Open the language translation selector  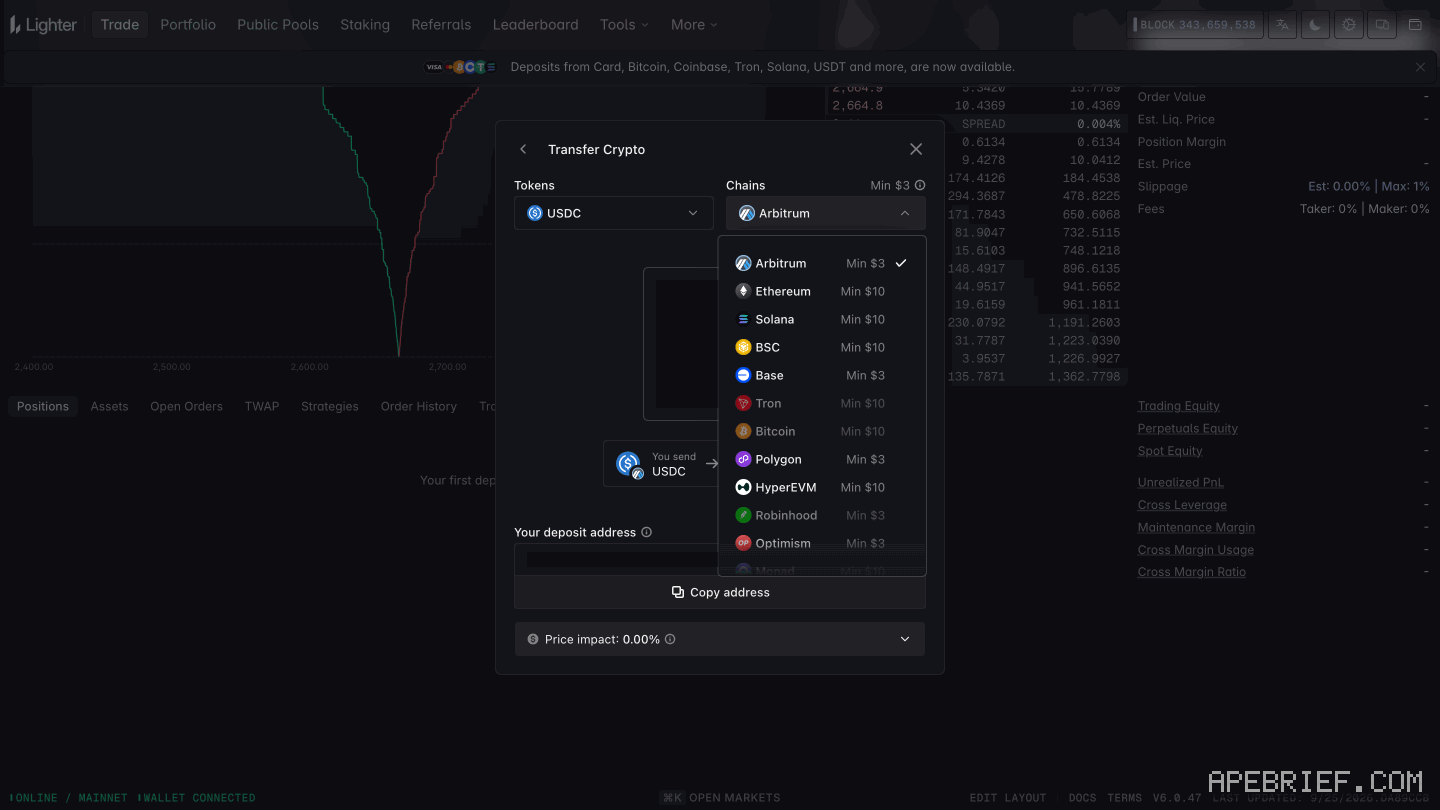pyautogui.click(x=1282, y=25)
